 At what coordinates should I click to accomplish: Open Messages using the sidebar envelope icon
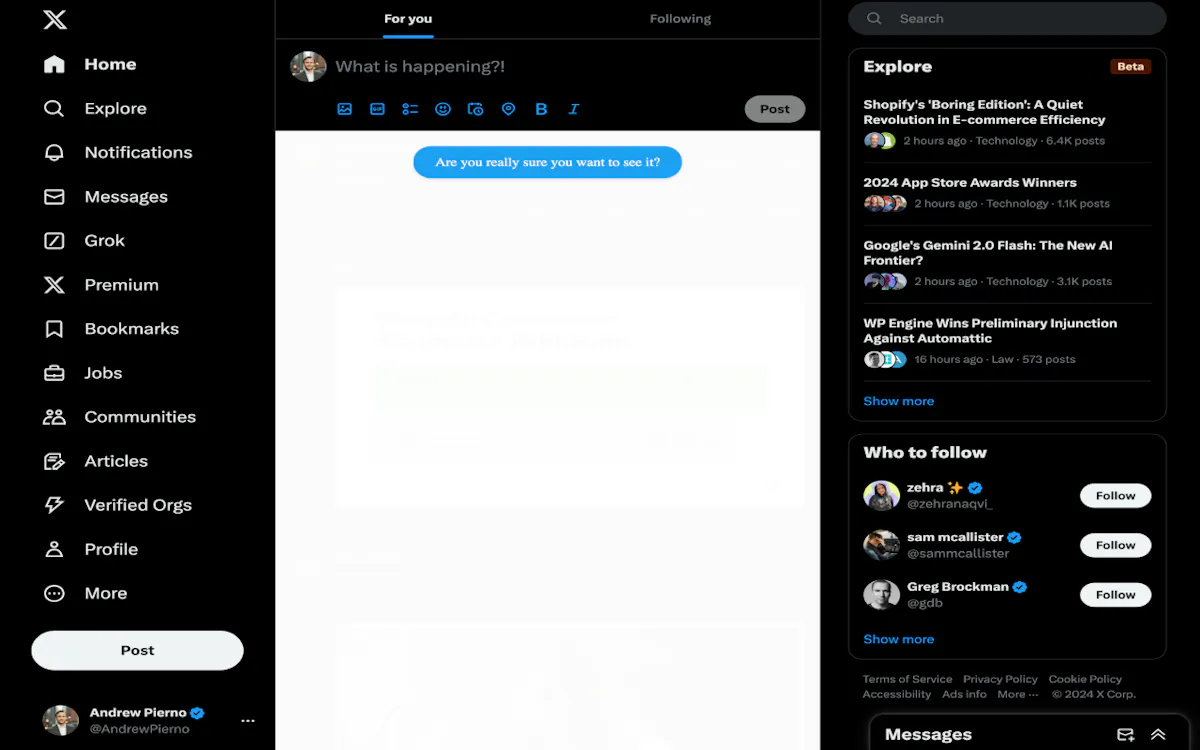pos(54,197)
